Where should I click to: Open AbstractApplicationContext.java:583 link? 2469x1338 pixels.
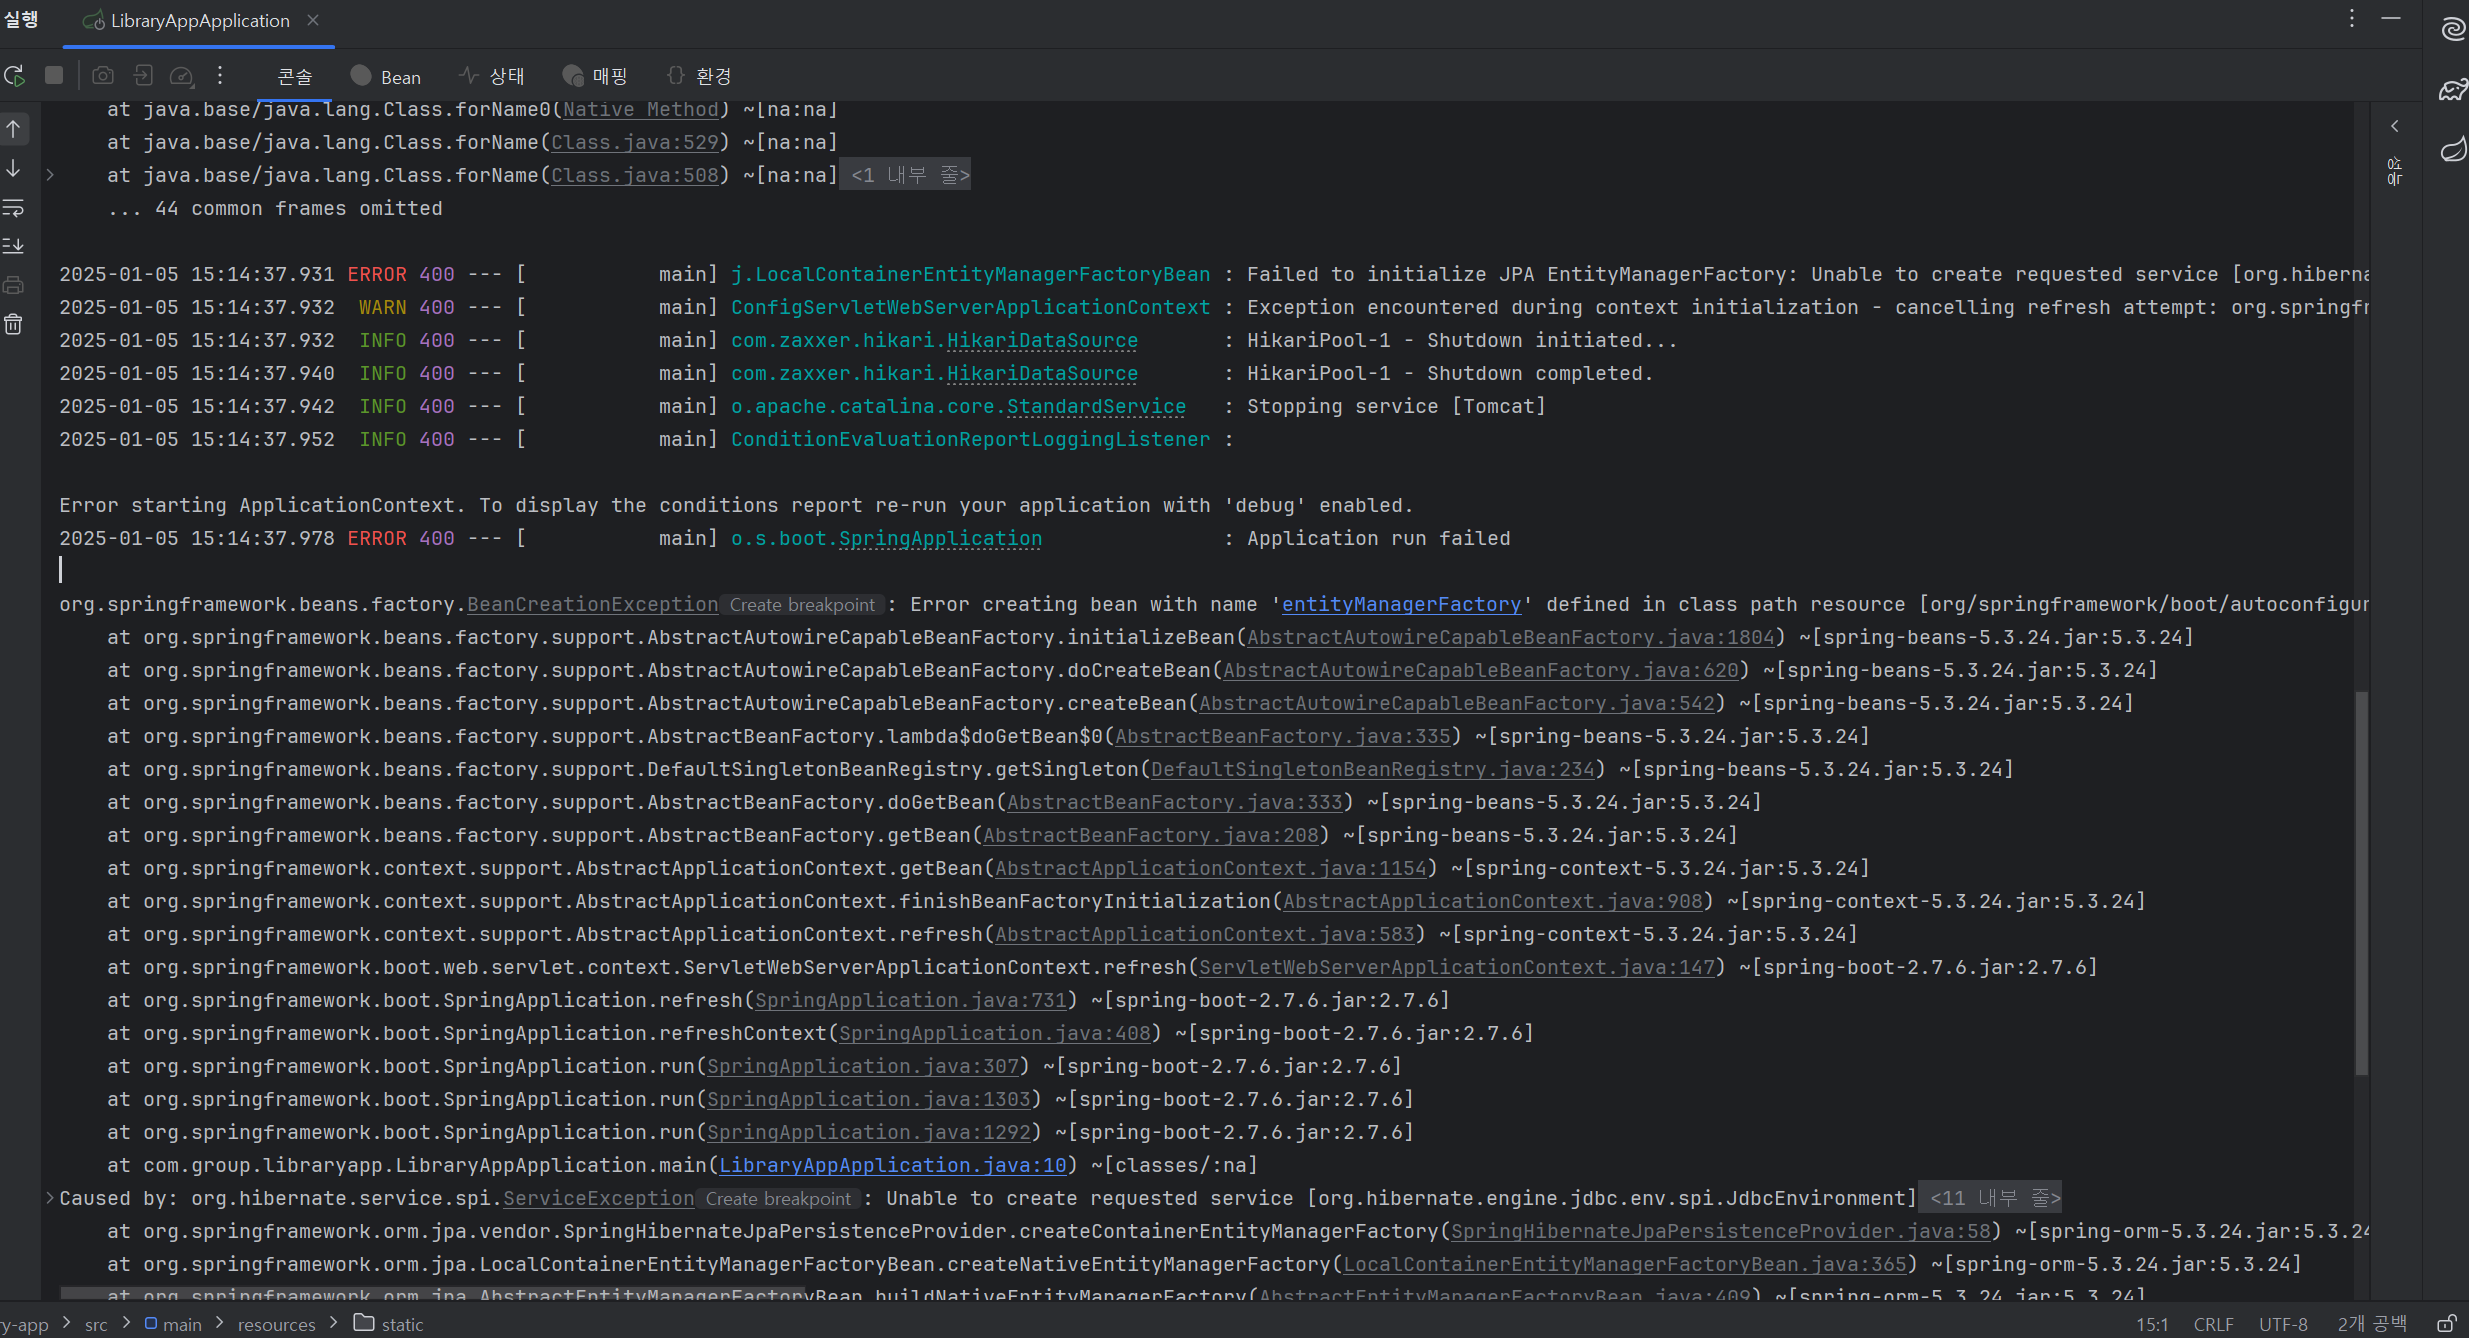[x=1205, y=935]
